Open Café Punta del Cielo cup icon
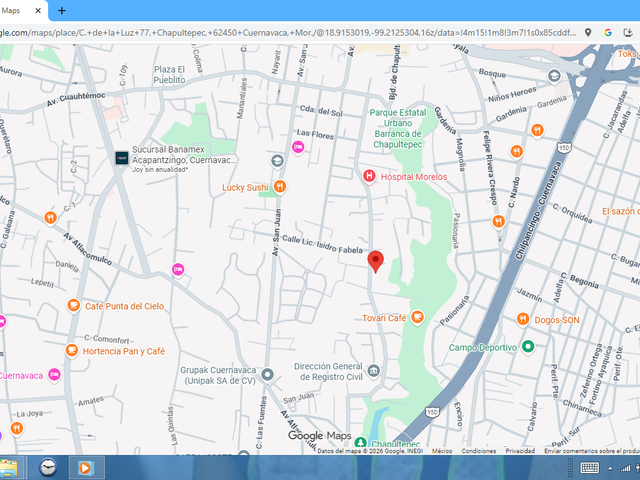 [x=73, y=305]
